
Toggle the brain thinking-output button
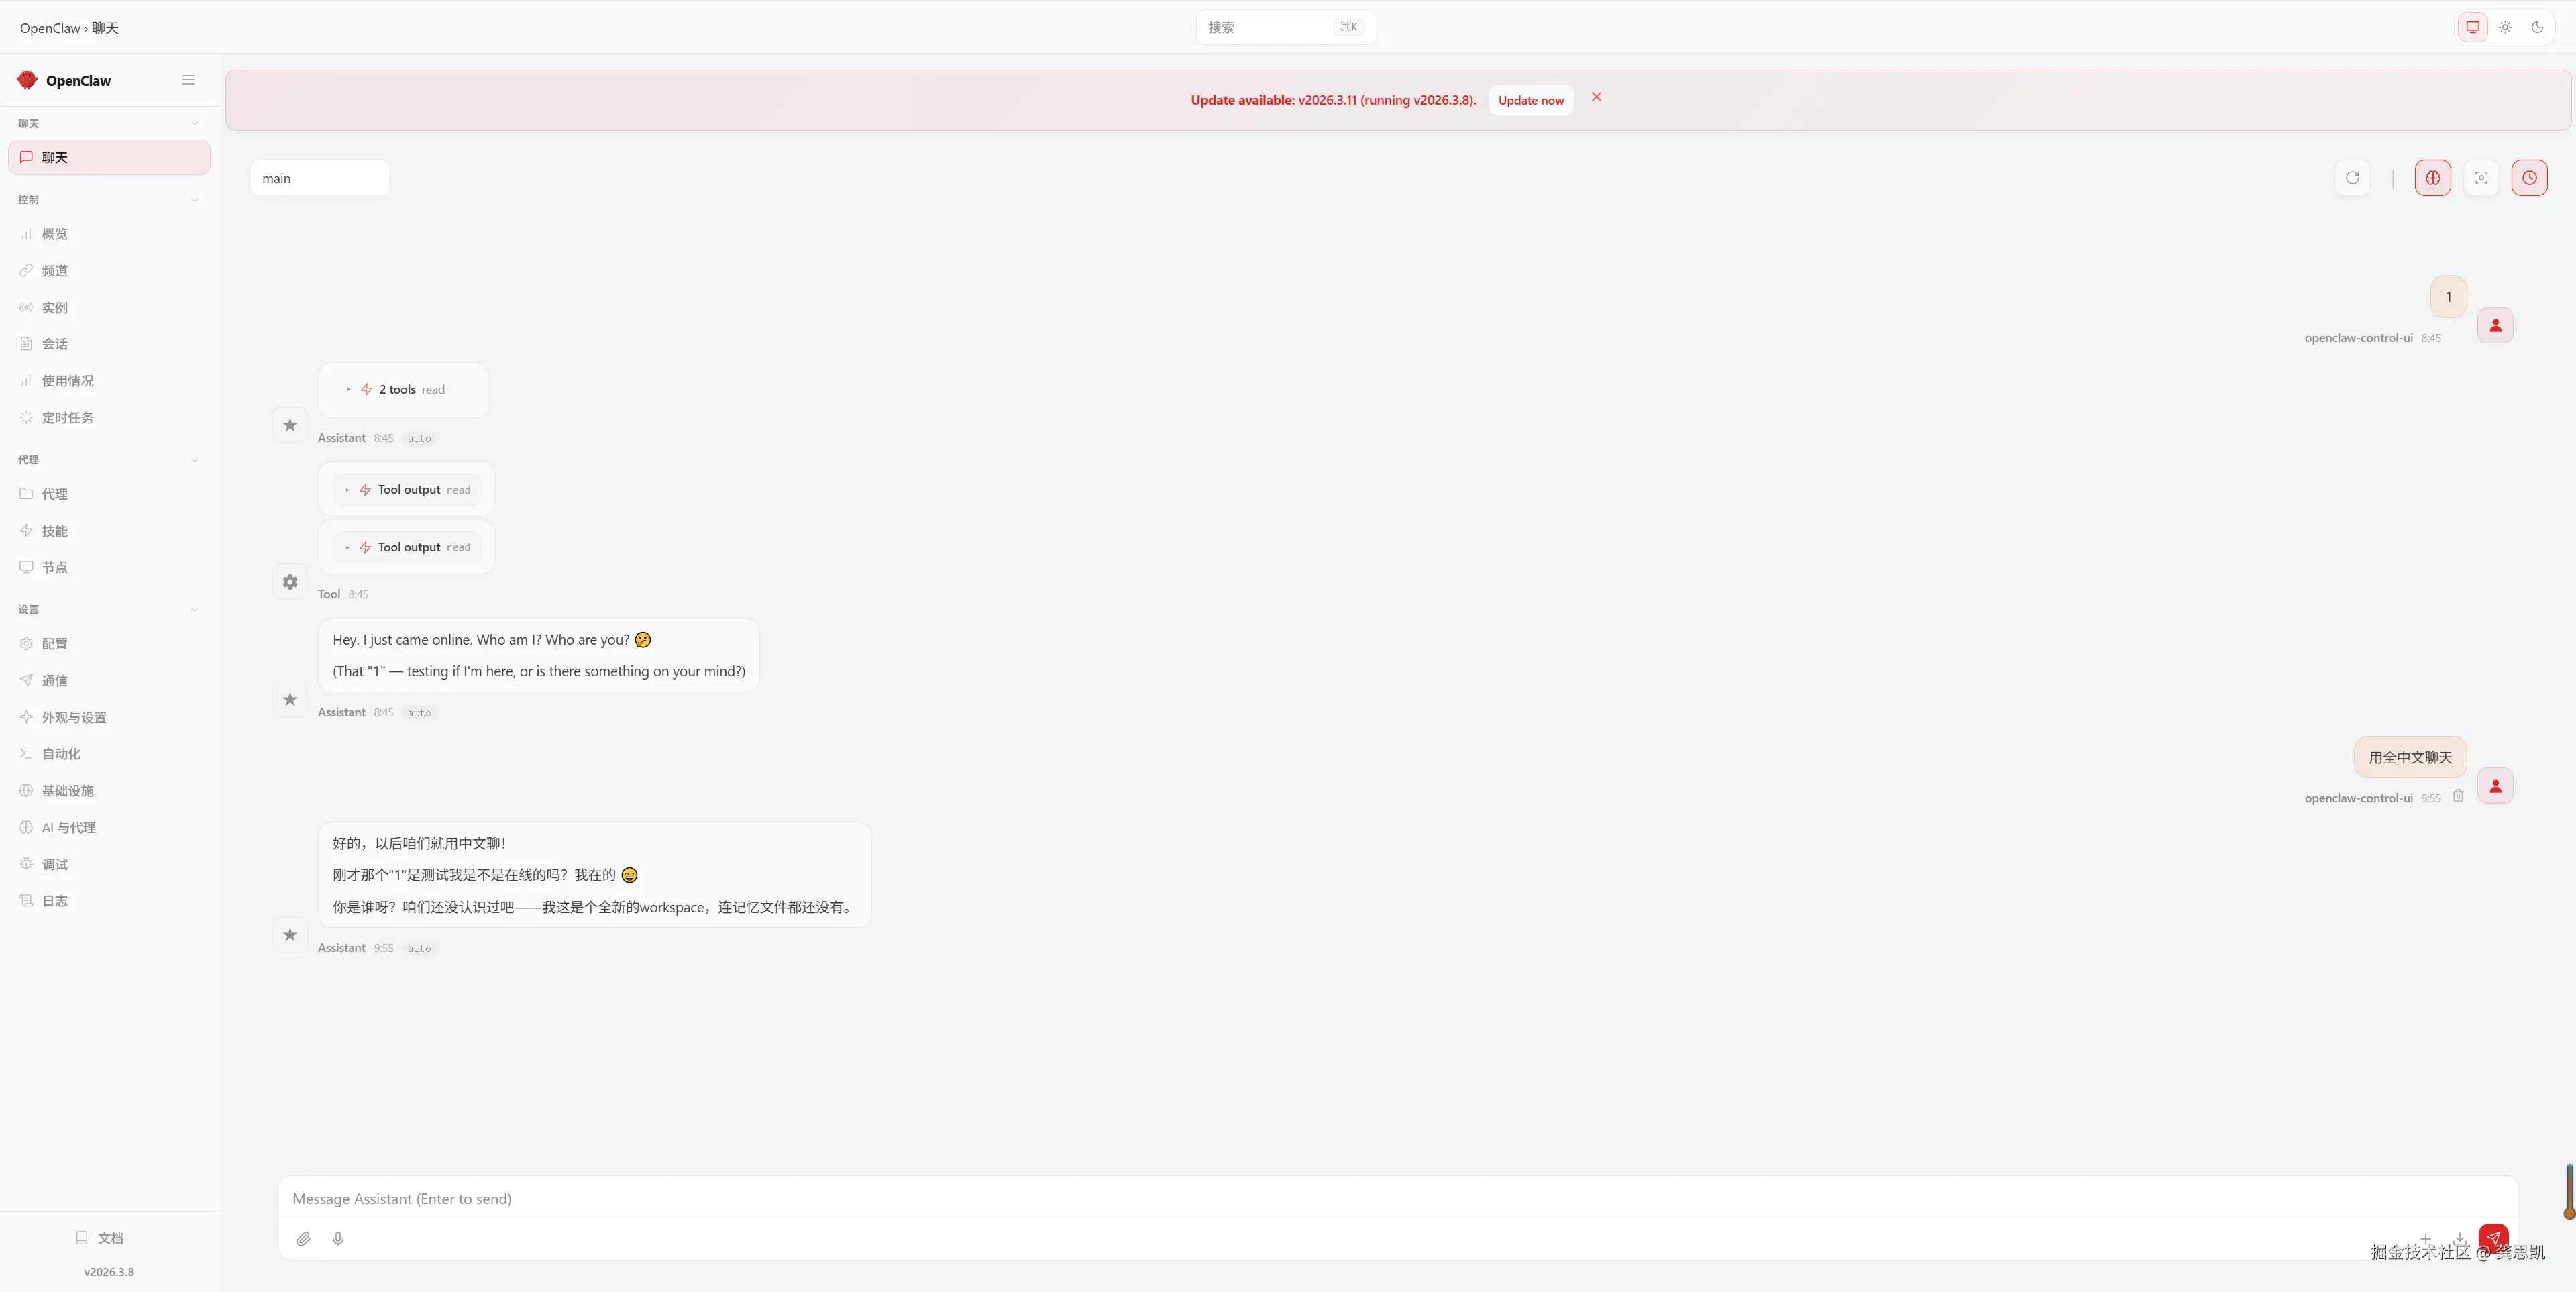tap(2432, 178)
